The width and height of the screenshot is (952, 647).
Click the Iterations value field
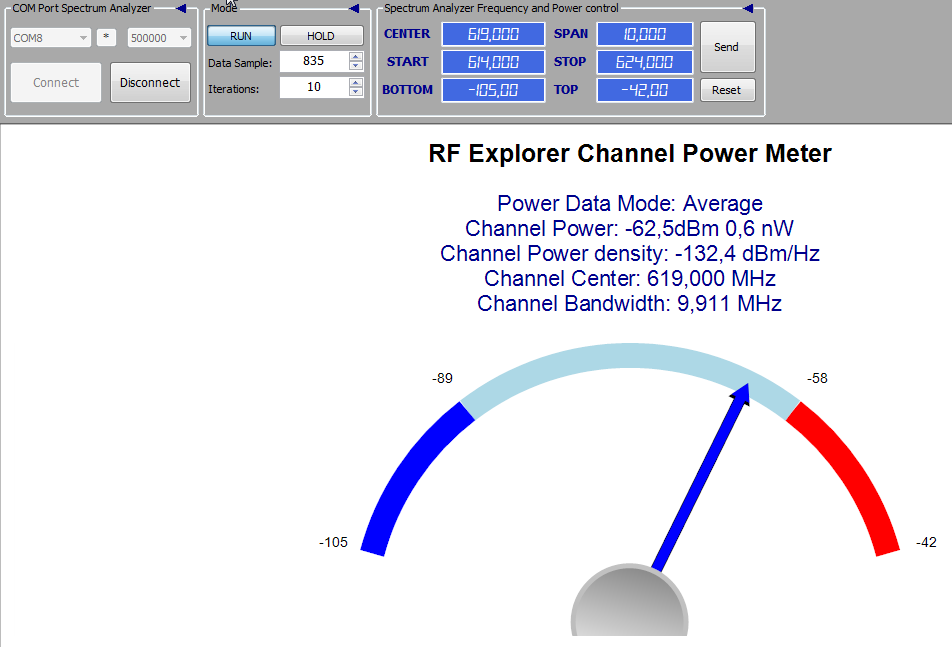pyautogui.click(x=314, y=87)
